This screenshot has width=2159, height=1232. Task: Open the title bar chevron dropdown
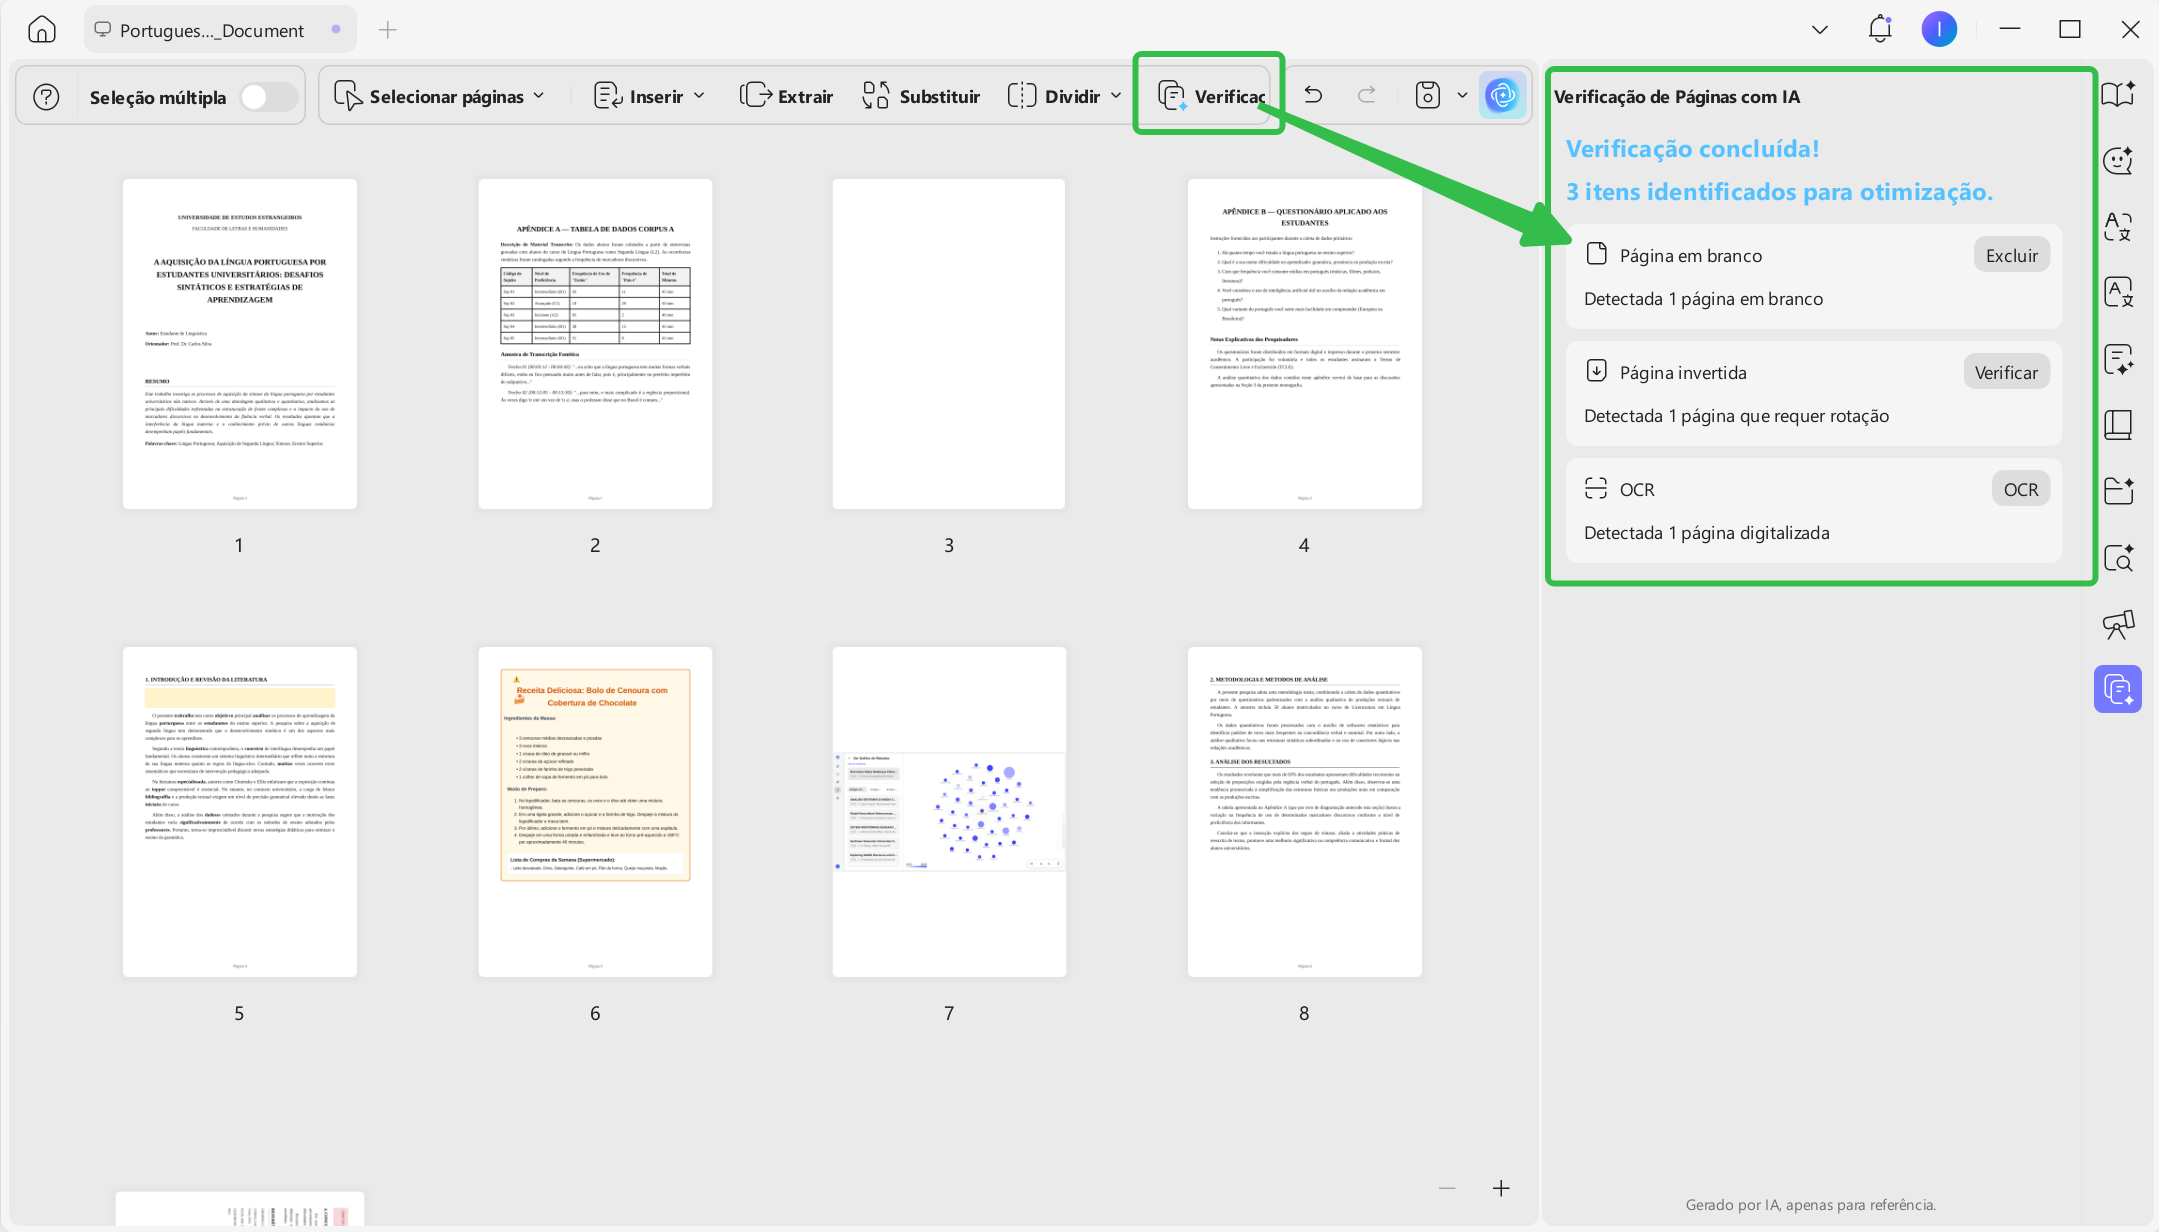pos(1820,30)
